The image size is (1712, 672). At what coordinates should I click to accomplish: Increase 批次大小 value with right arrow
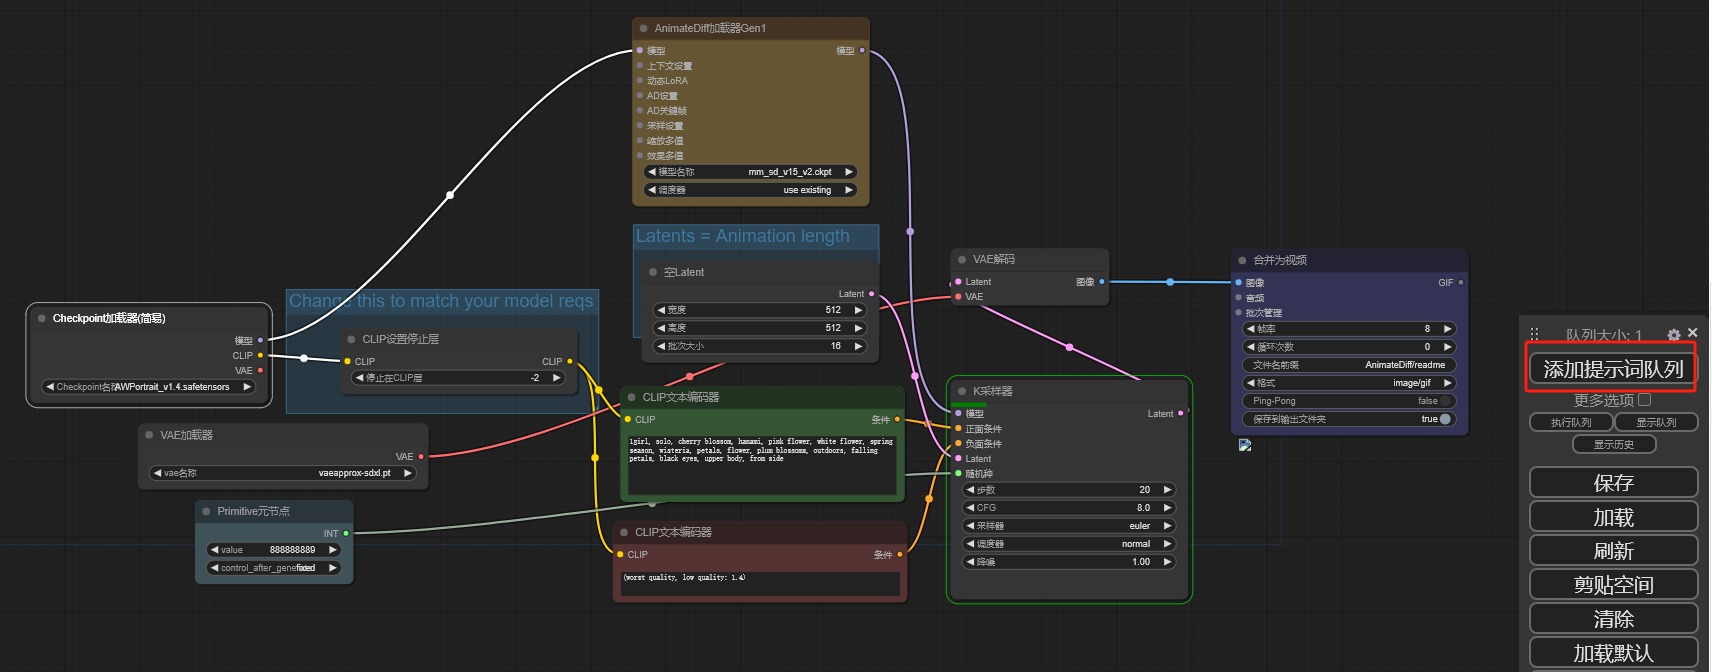(x=858, y=346)
